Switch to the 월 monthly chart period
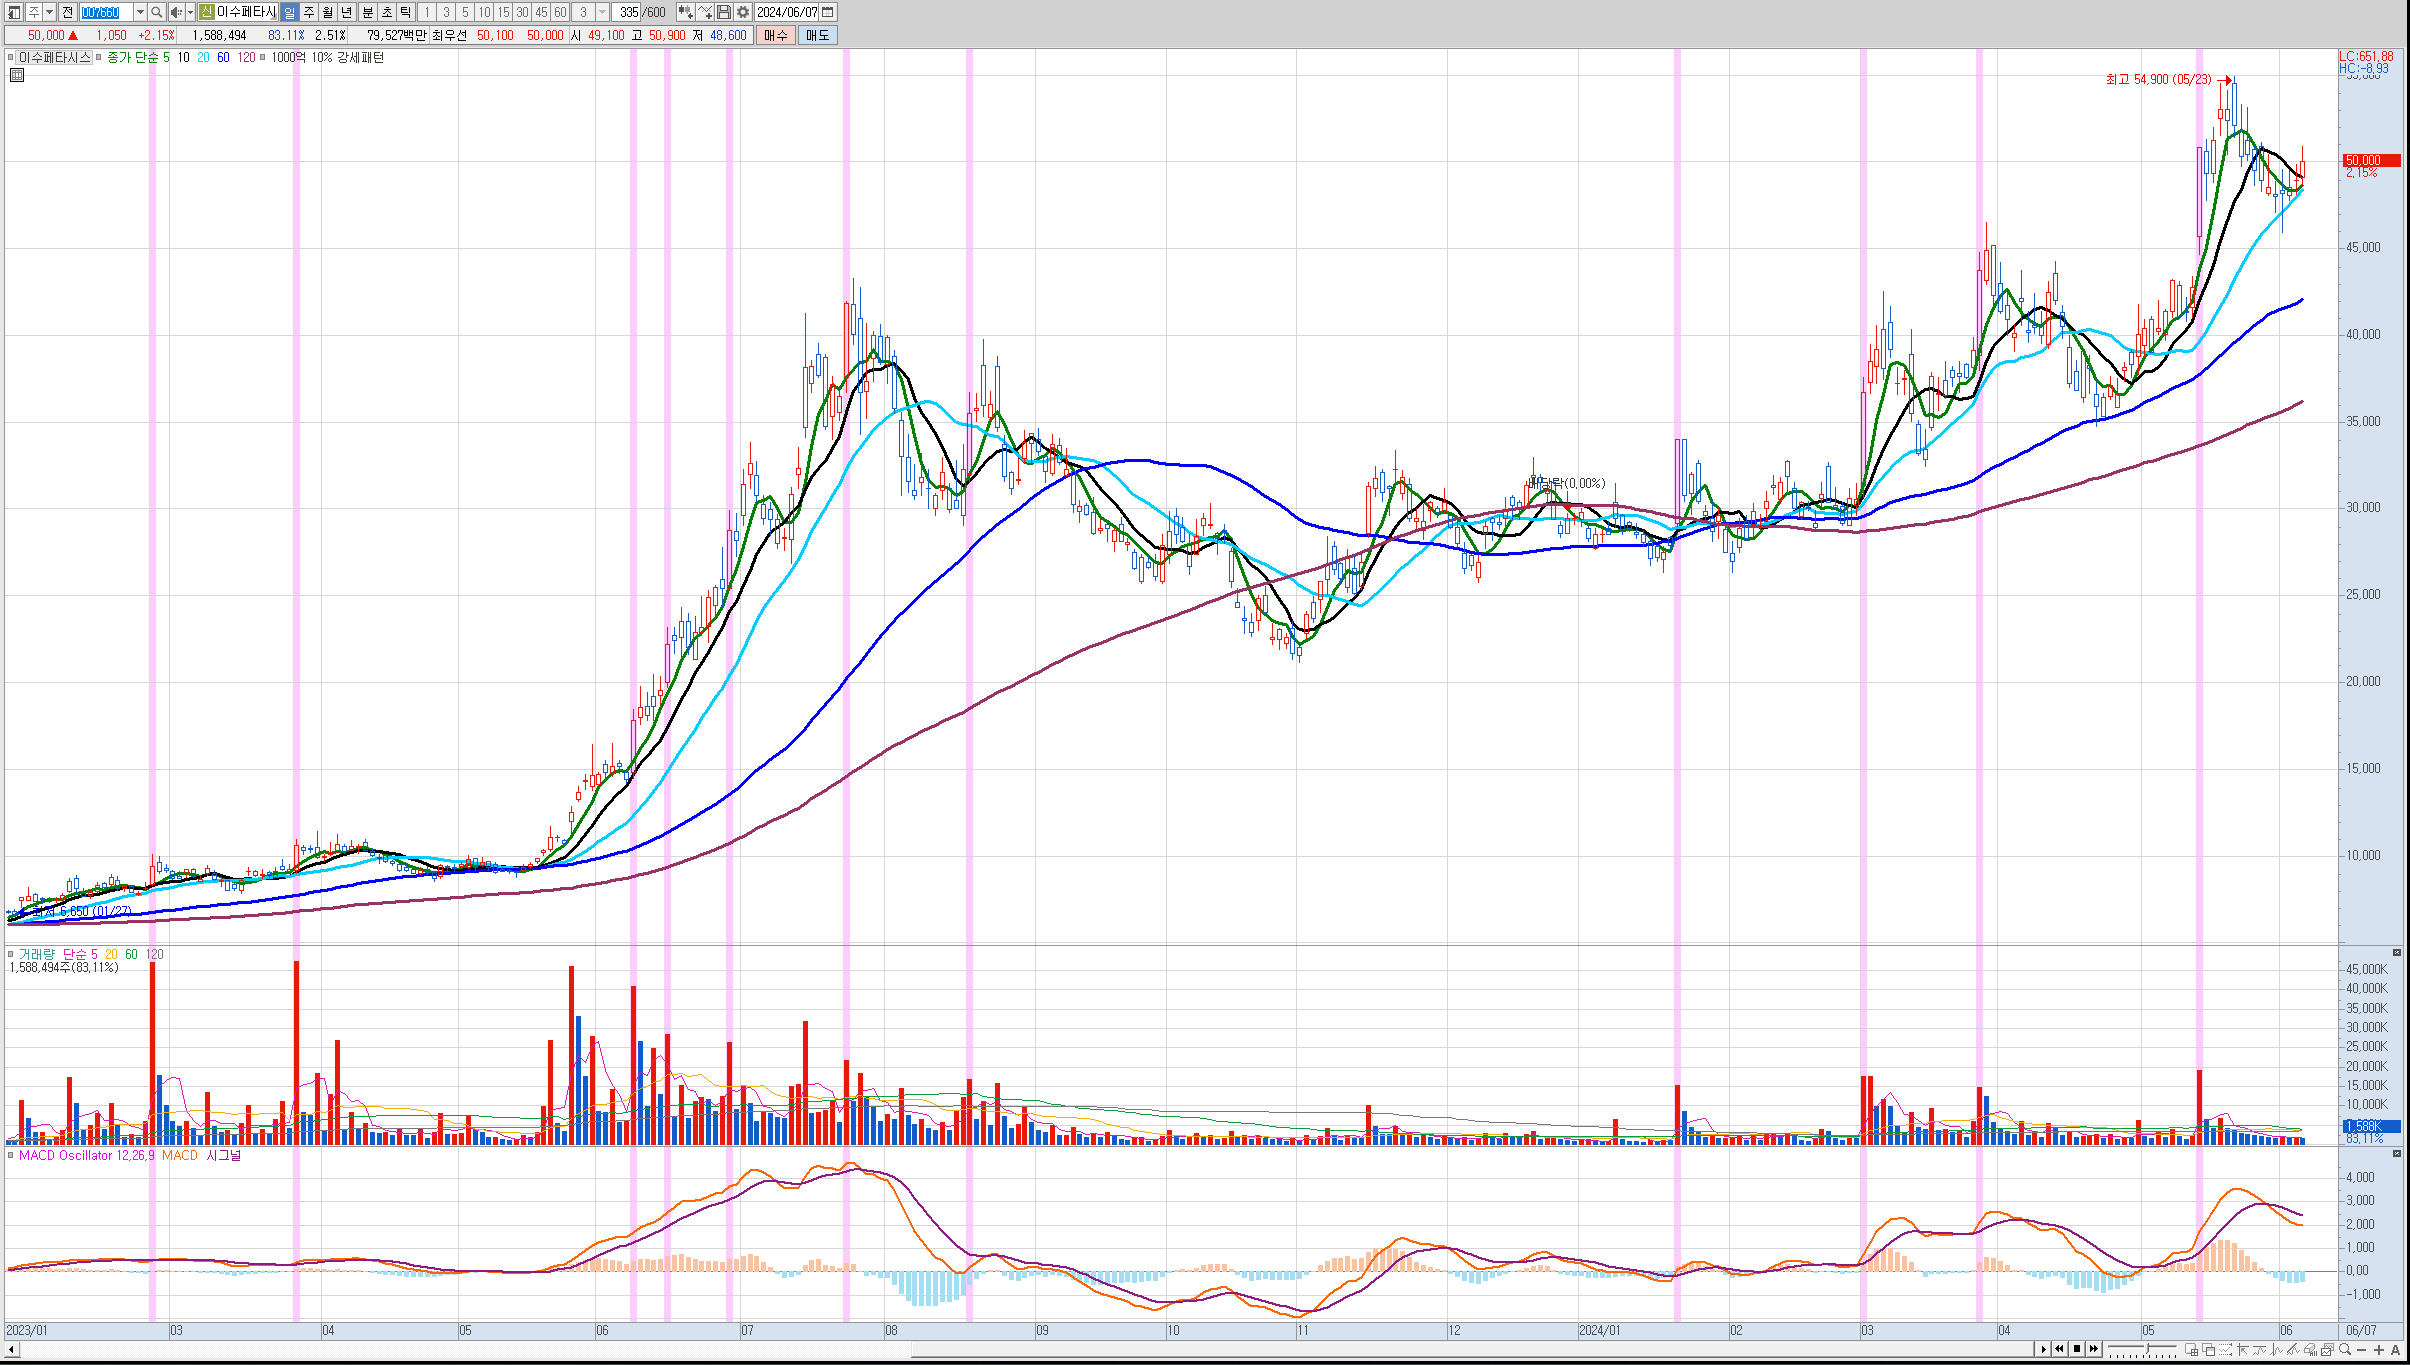Viewport: 2410px width, 1365px height. point(327,12)
